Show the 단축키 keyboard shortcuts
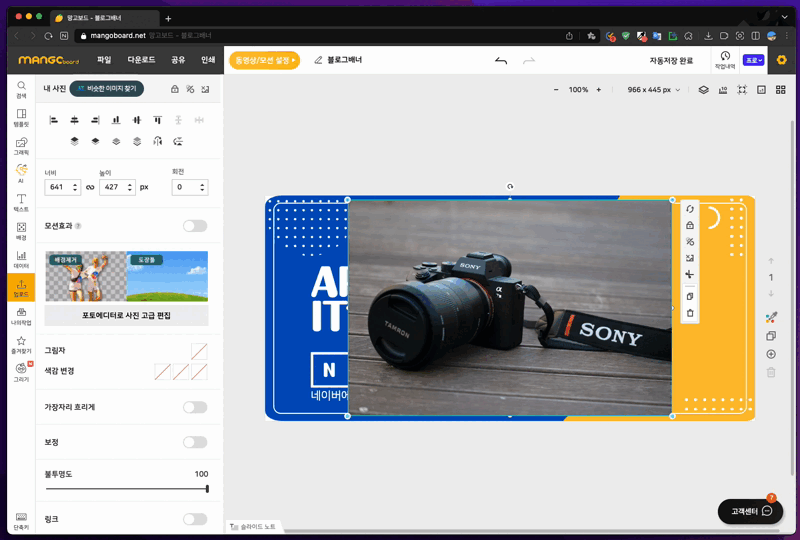Viewport: 800px width, 540px height. tap(21, 521)
